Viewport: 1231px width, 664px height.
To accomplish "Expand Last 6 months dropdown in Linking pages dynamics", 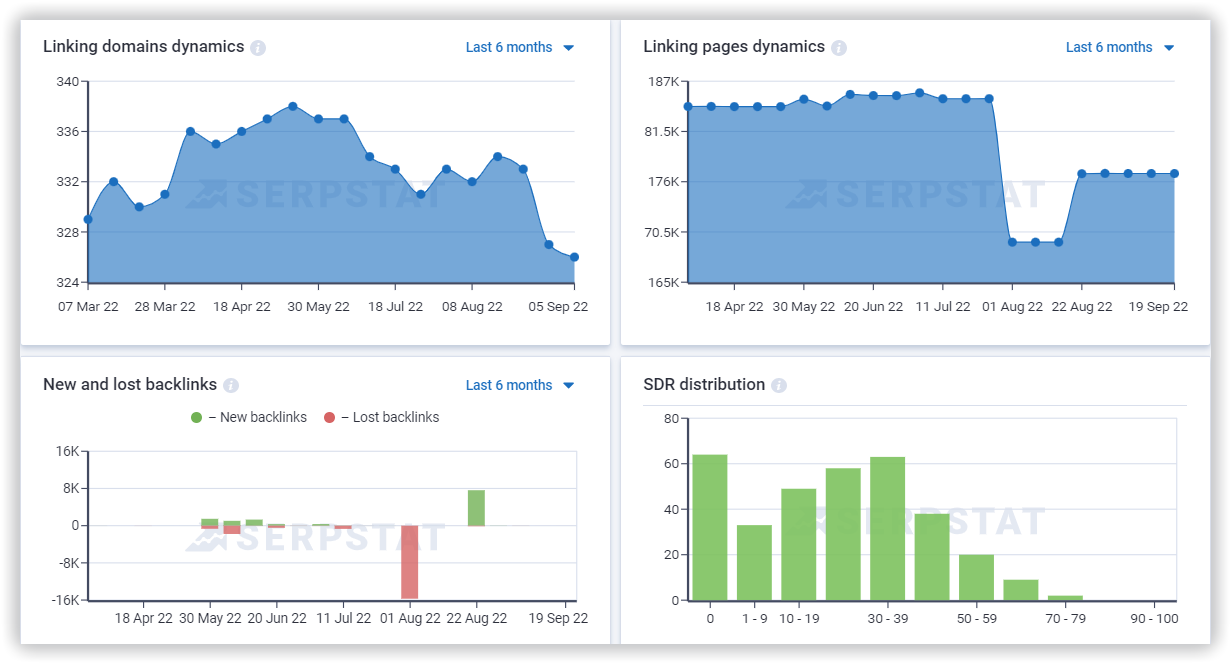I will click(1119, 47).
